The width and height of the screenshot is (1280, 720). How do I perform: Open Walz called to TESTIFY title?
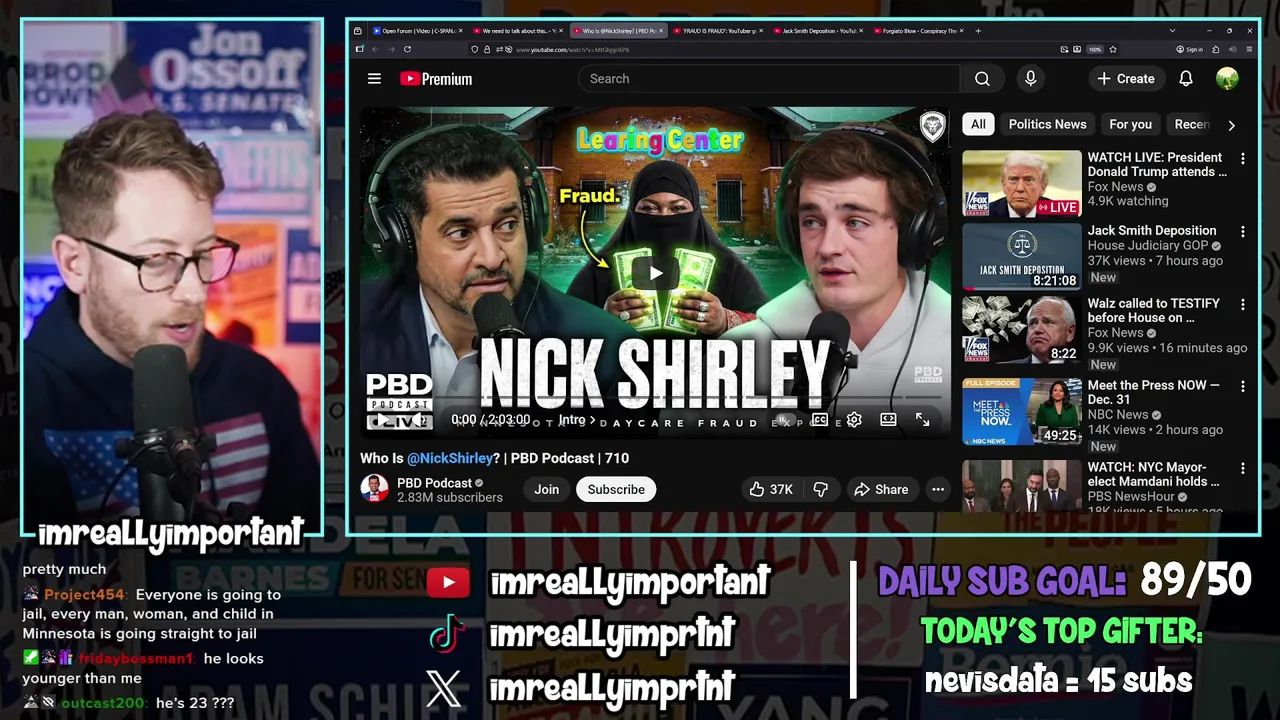click(1154, 310)
